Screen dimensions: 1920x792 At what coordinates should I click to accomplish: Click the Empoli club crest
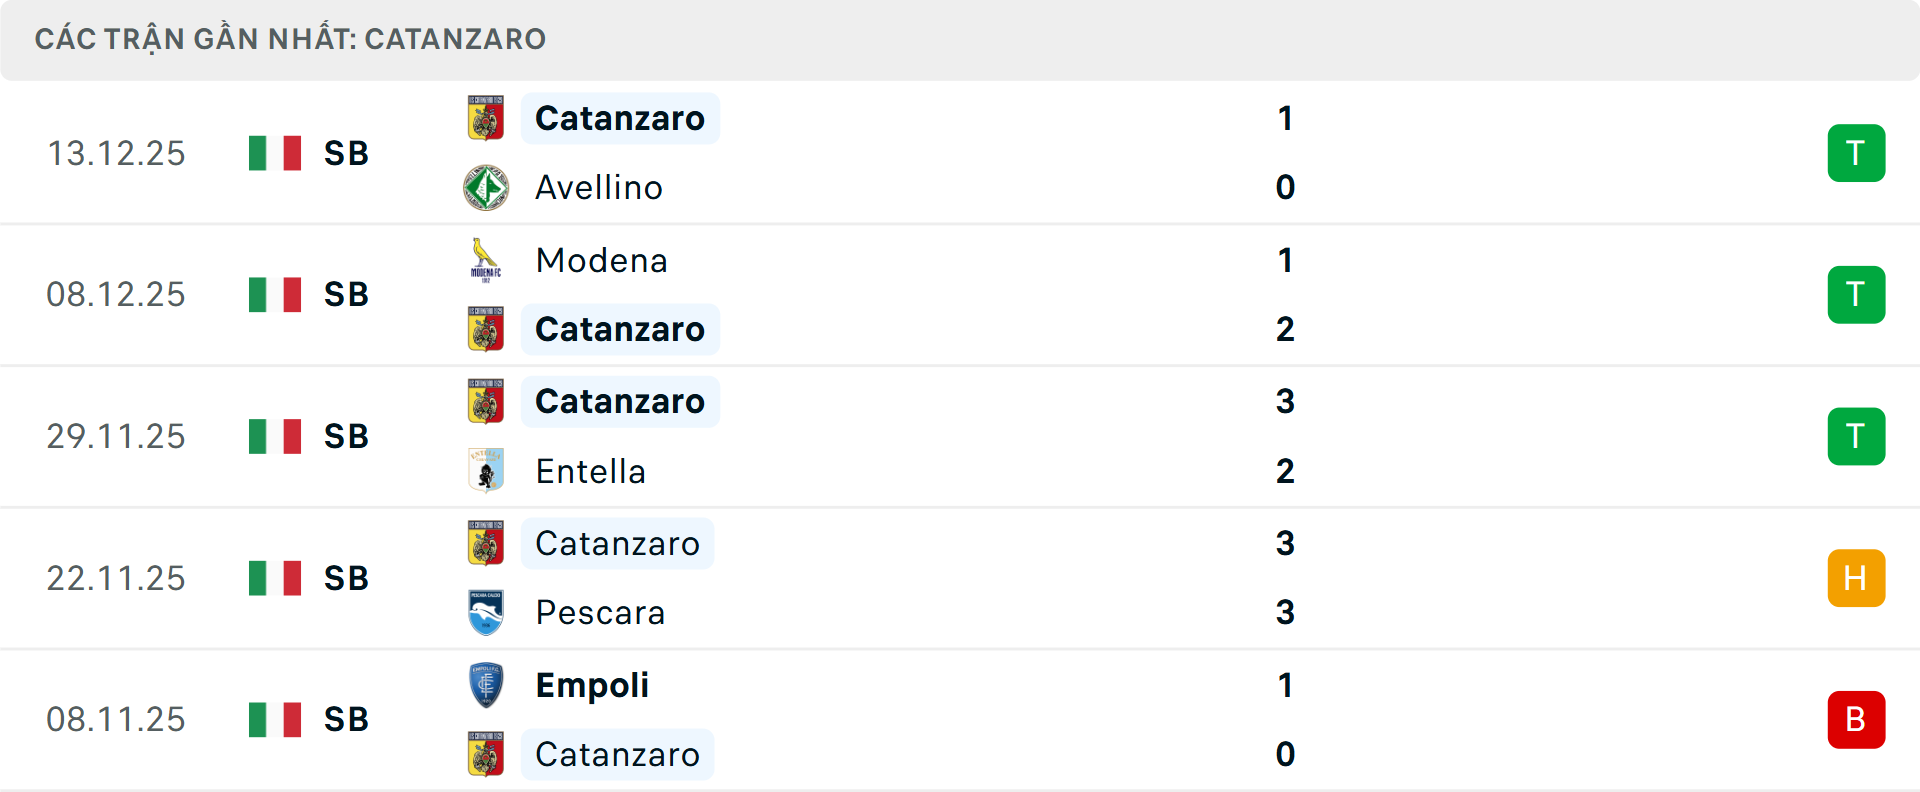click(x=486, y=685)
